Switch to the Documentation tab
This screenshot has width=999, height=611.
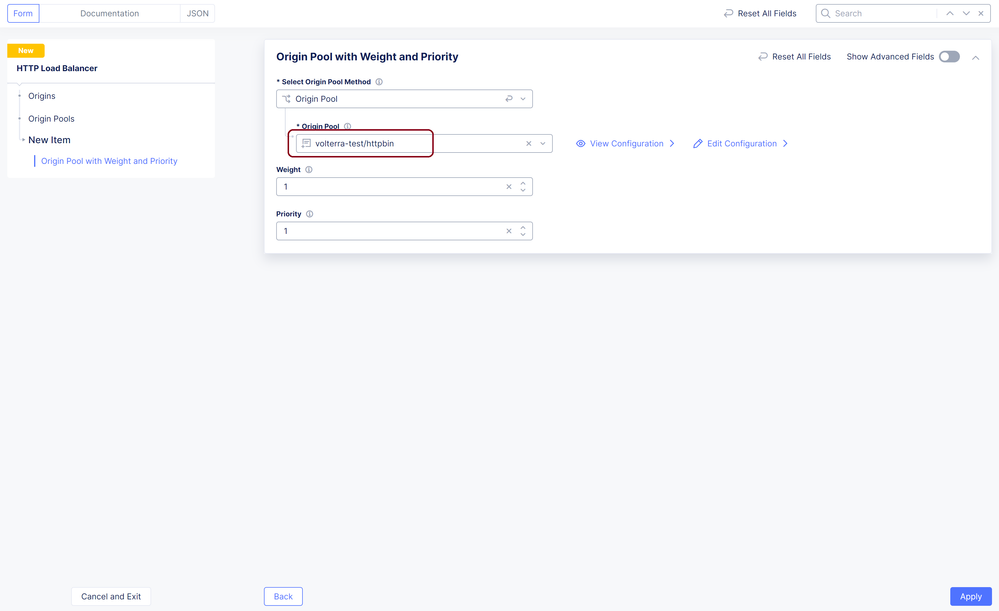click(110, 14)
